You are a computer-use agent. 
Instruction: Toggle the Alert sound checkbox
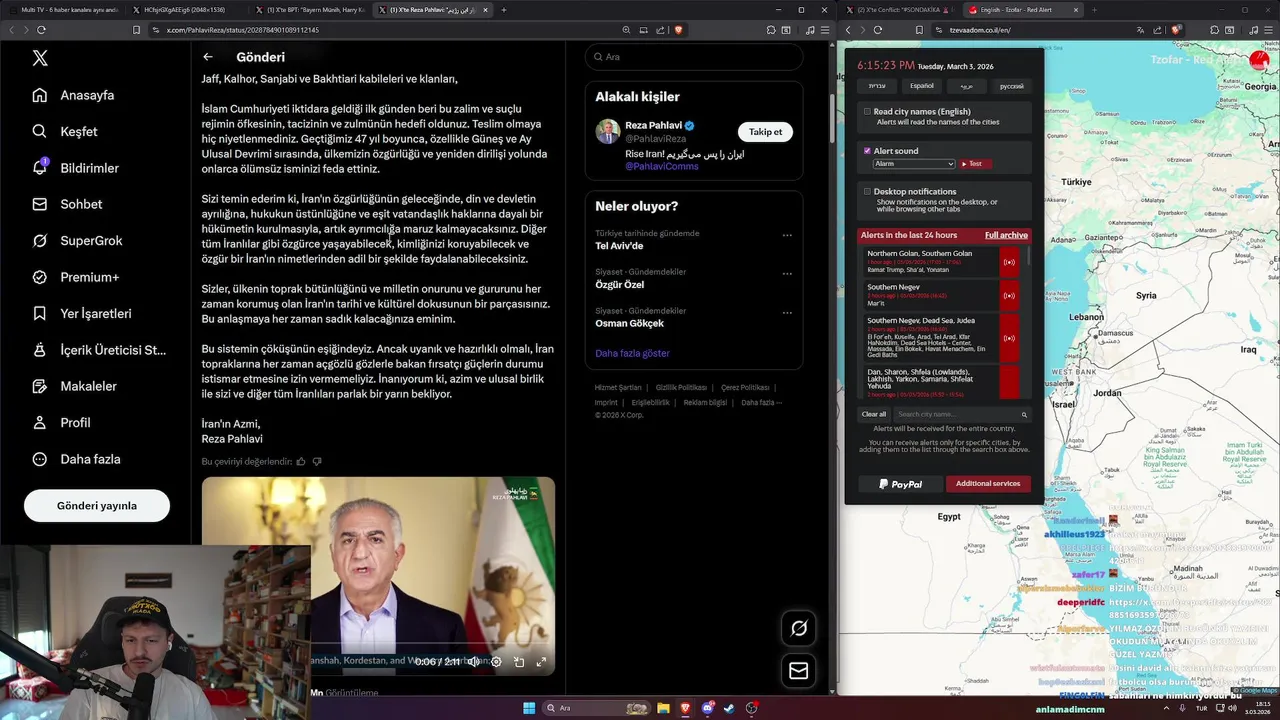point(867,151)
